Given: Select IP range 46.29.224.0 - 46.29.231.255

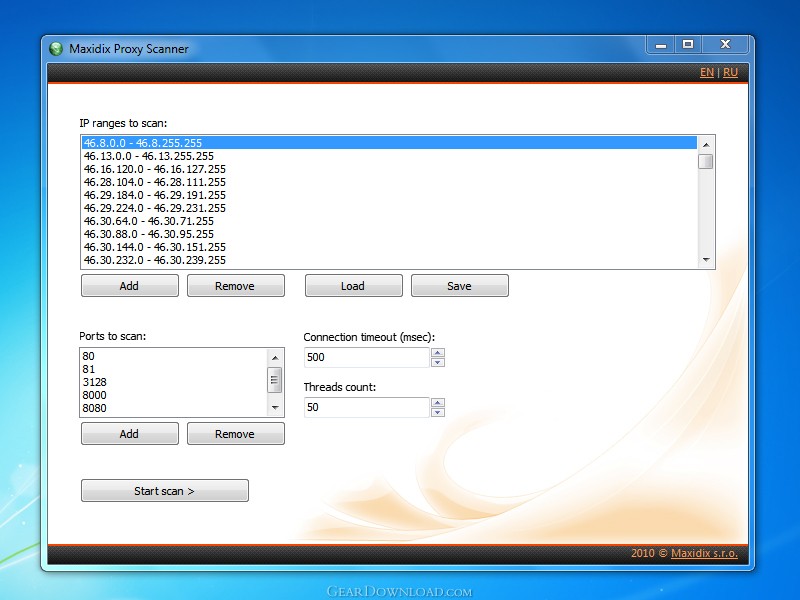Looking at the screenshot, I should 389,208.
